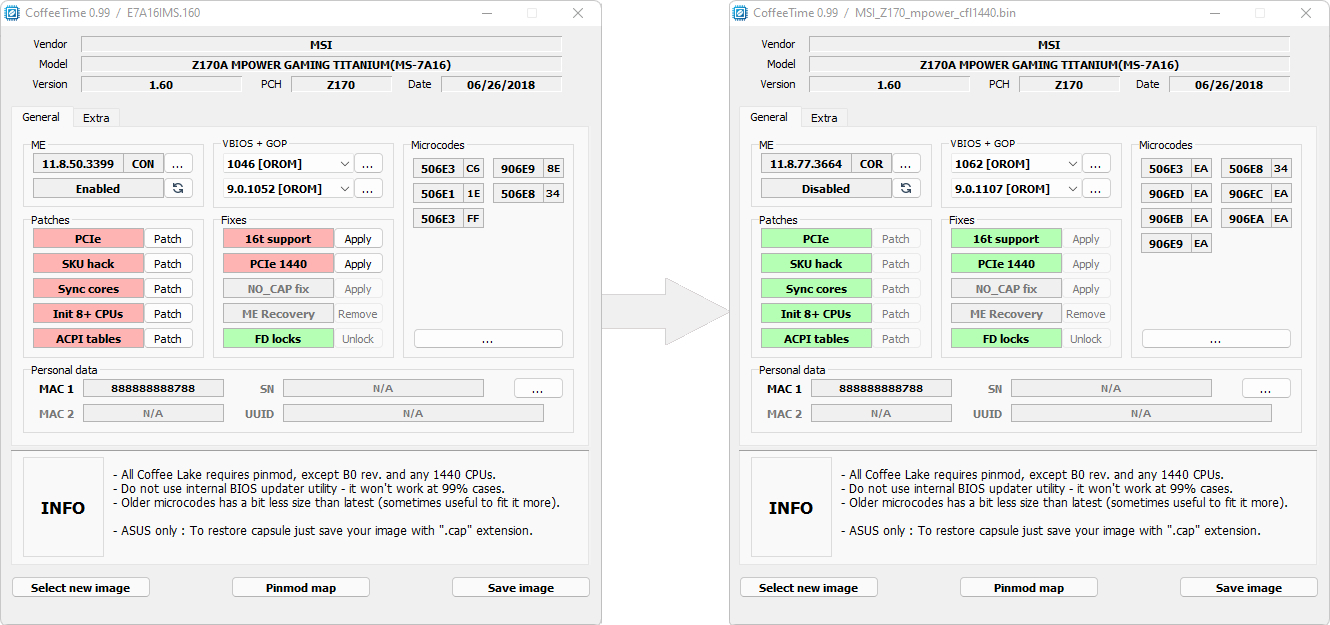Click Patch button beside red PCIe label
Screen dimensions: 1330x625
pyautogui.click(x=168, y=239)
